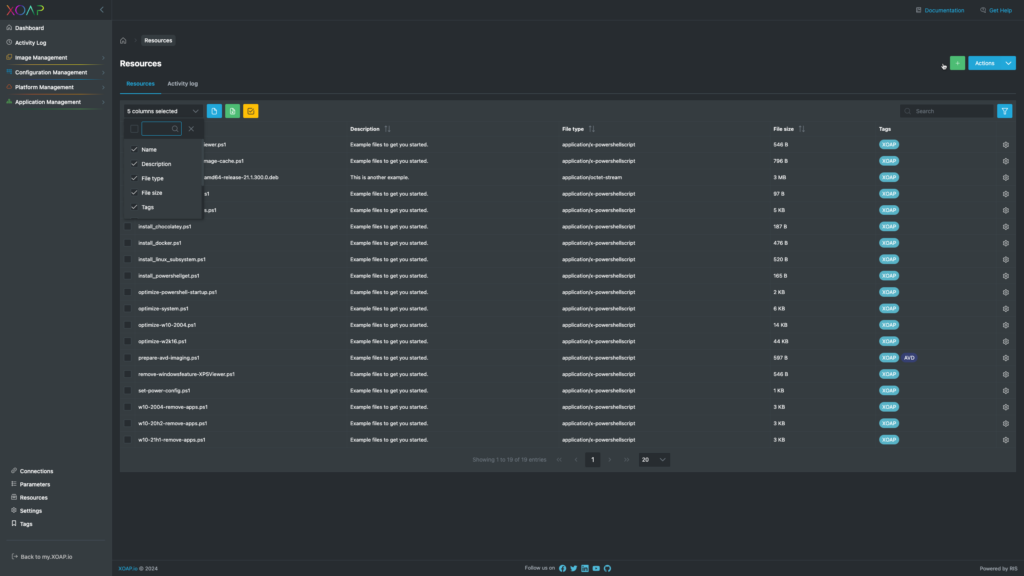Toggle the Tags column checkbox
1024x576 pixels.
pyautogui.click(x=135, y=207)
